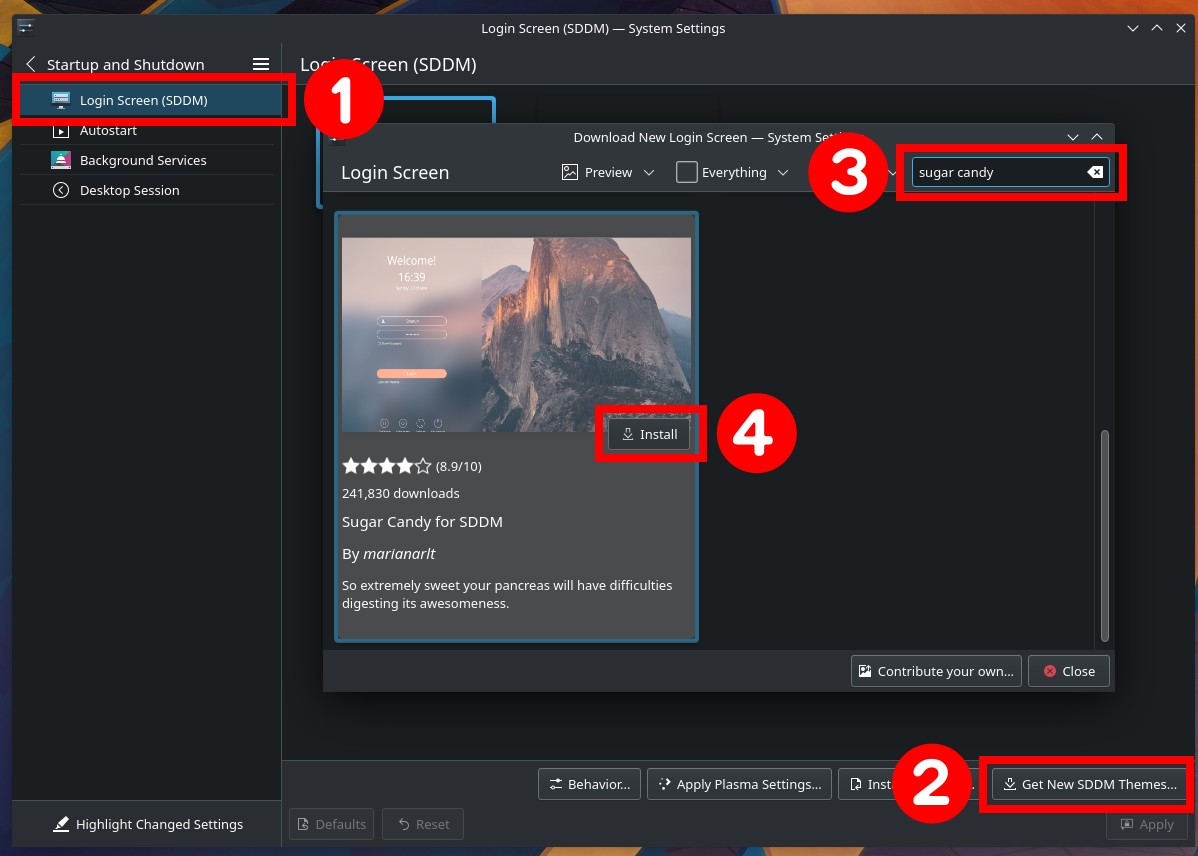The width and height of the screenshot is (1198, 856).
Task: Open the Preview view mode dropdown
Action: pos(608,173)
